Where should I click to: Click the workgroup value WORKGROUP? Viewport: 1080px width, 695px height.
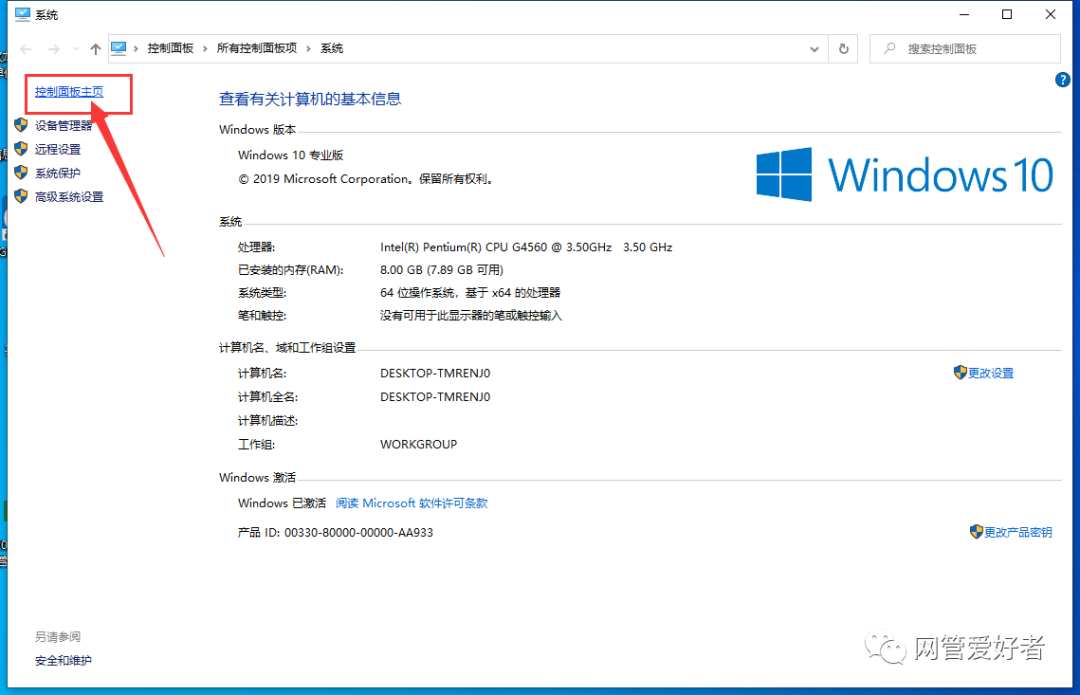point(419,444)
